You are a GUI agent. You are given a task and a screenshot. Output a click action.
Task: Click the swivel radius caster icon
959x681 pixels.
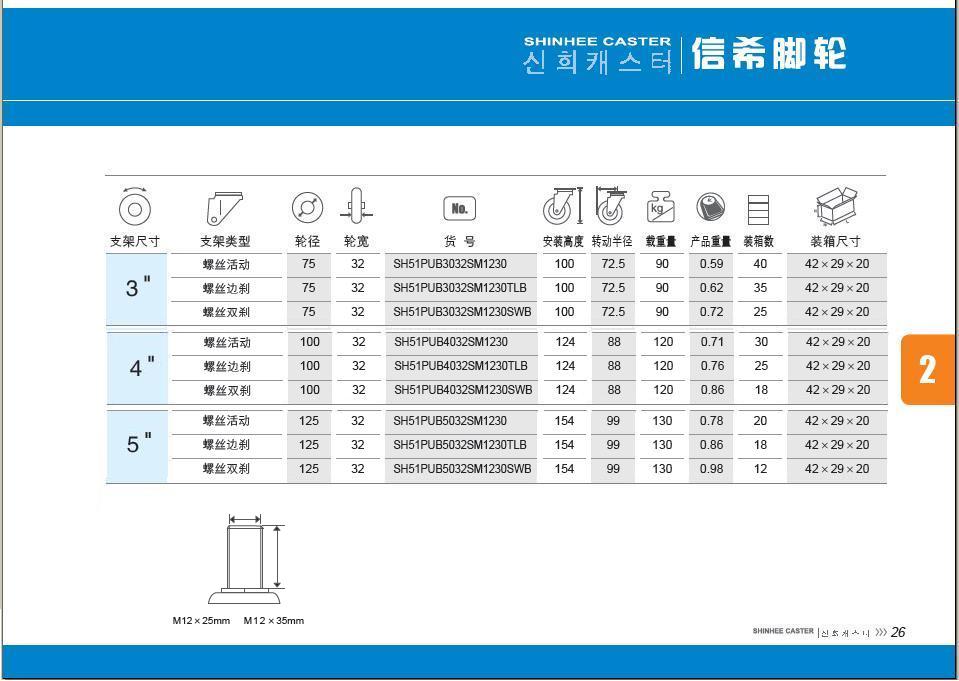(610, 206)
